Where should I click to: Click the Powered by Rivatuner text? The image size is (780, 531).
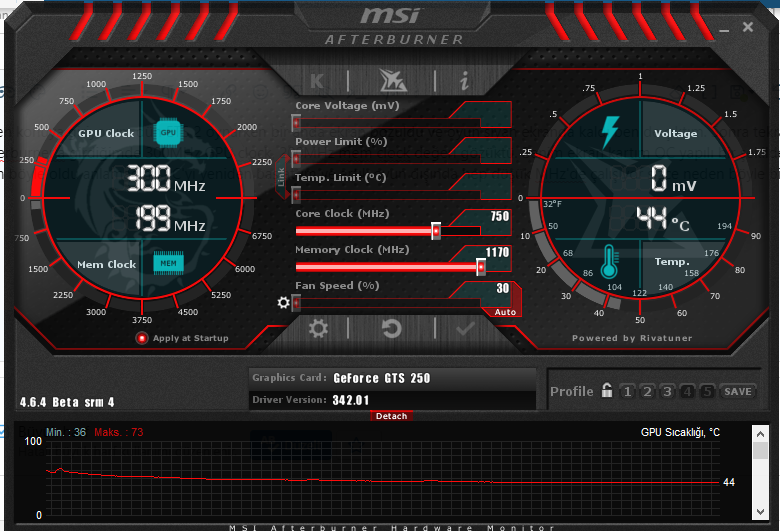632,338
